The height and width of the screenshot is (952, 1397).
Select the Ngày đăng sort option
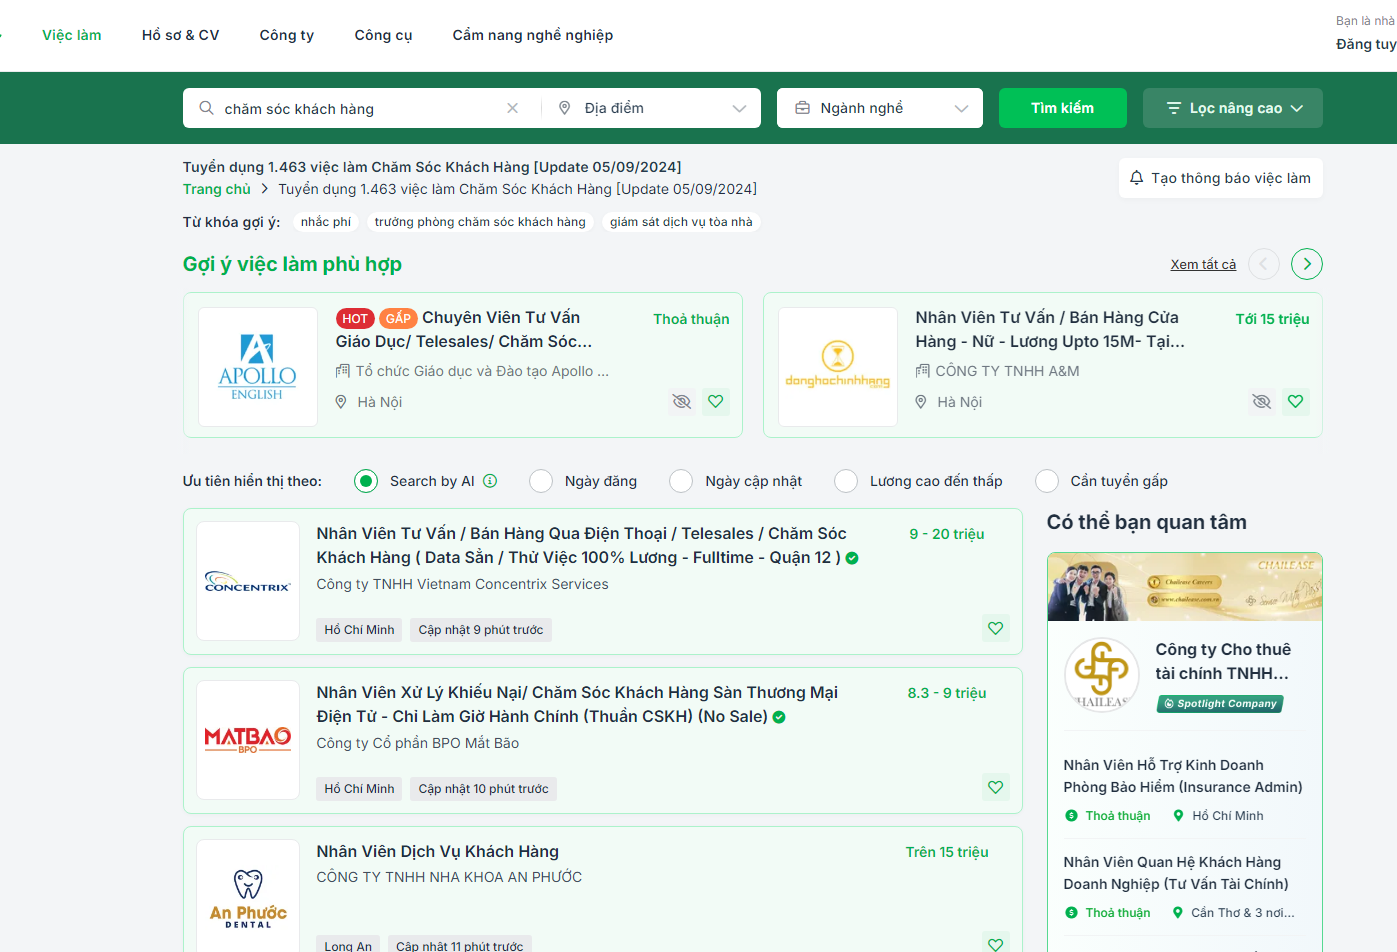[x=541, y=481]
